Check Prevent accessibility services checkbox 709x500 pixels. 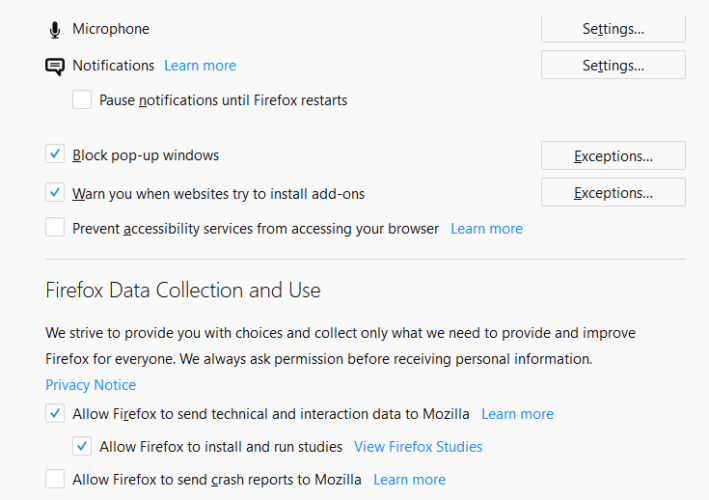pyautogui.click(x=55, y=227)
